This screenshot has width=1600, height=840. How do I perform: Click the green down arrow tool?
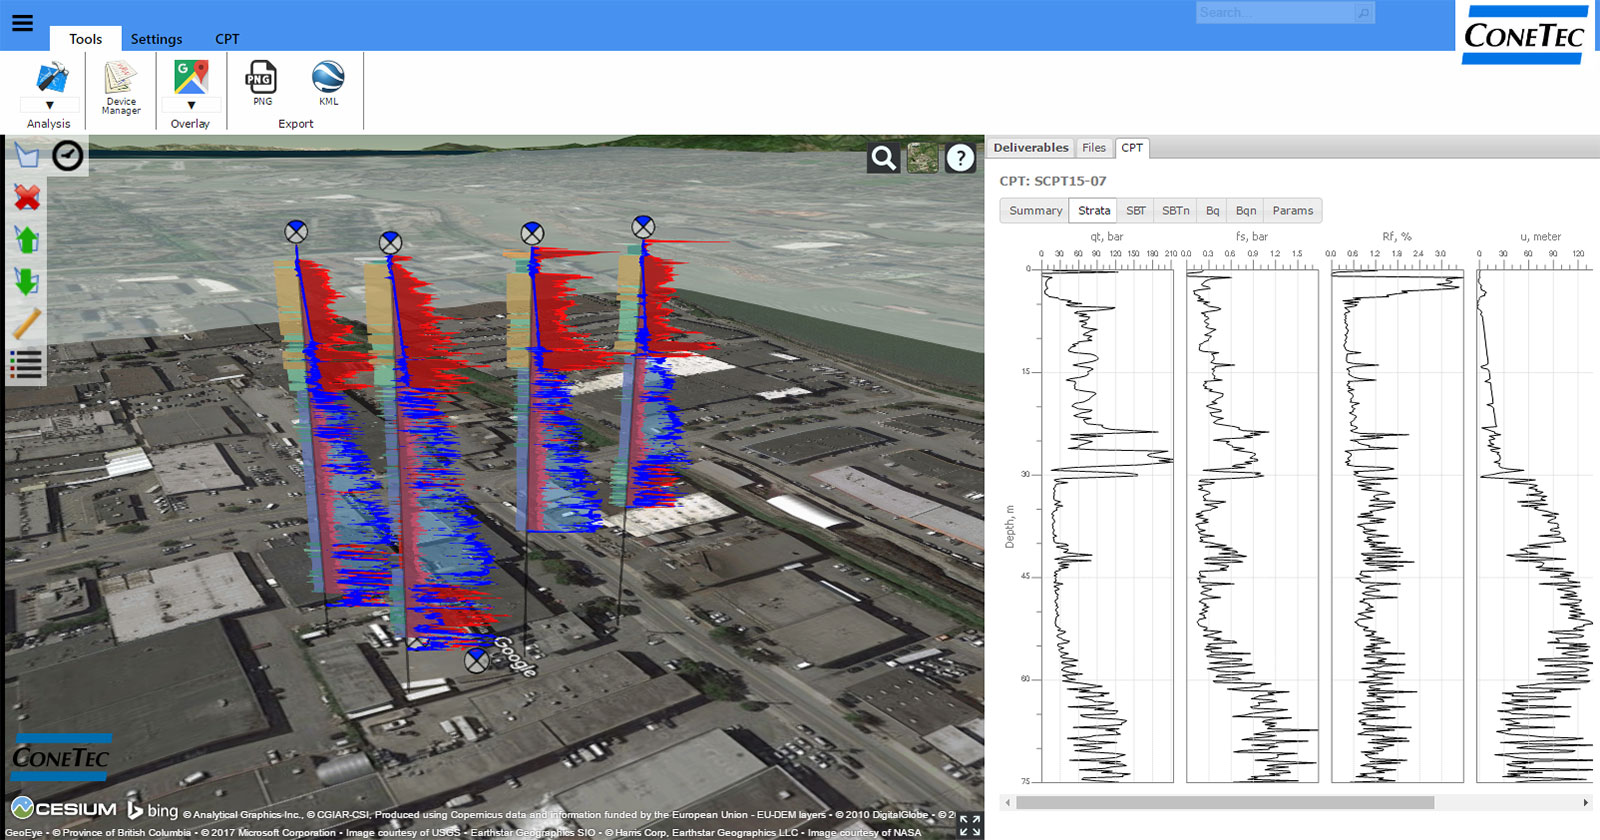click(x=27, y=282)
